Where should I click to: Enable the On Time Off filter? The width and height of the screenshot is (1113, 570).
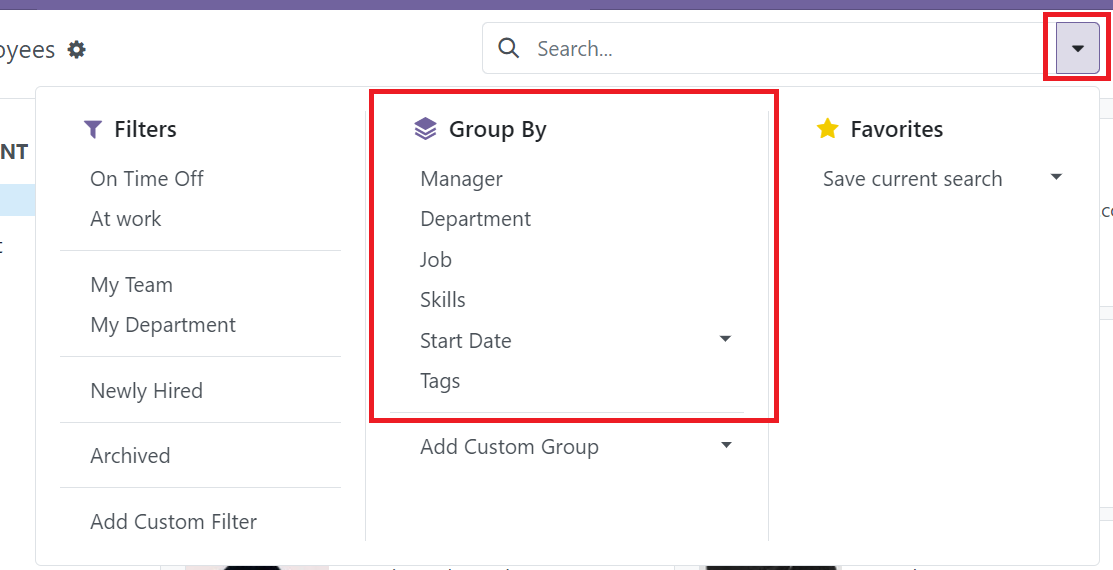click(147, 179)
